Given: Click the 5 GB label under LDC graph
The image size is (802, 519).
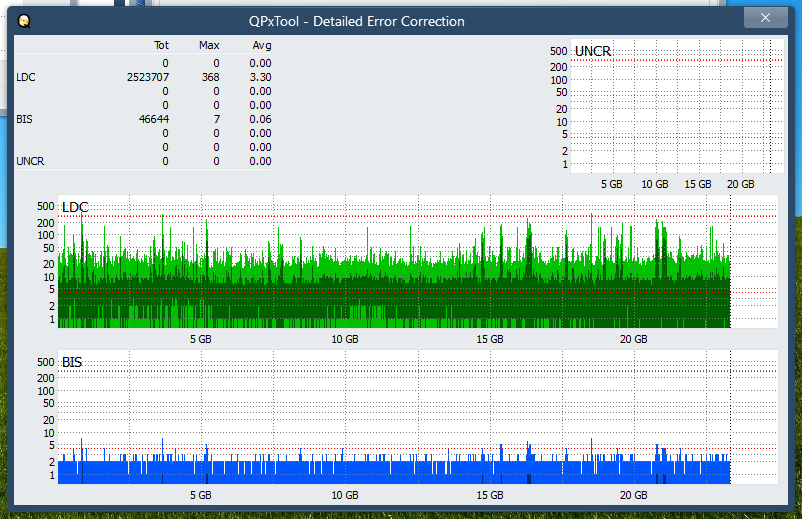Looking at the screenshot, I should pyautogui.click(x=200, y=339).
